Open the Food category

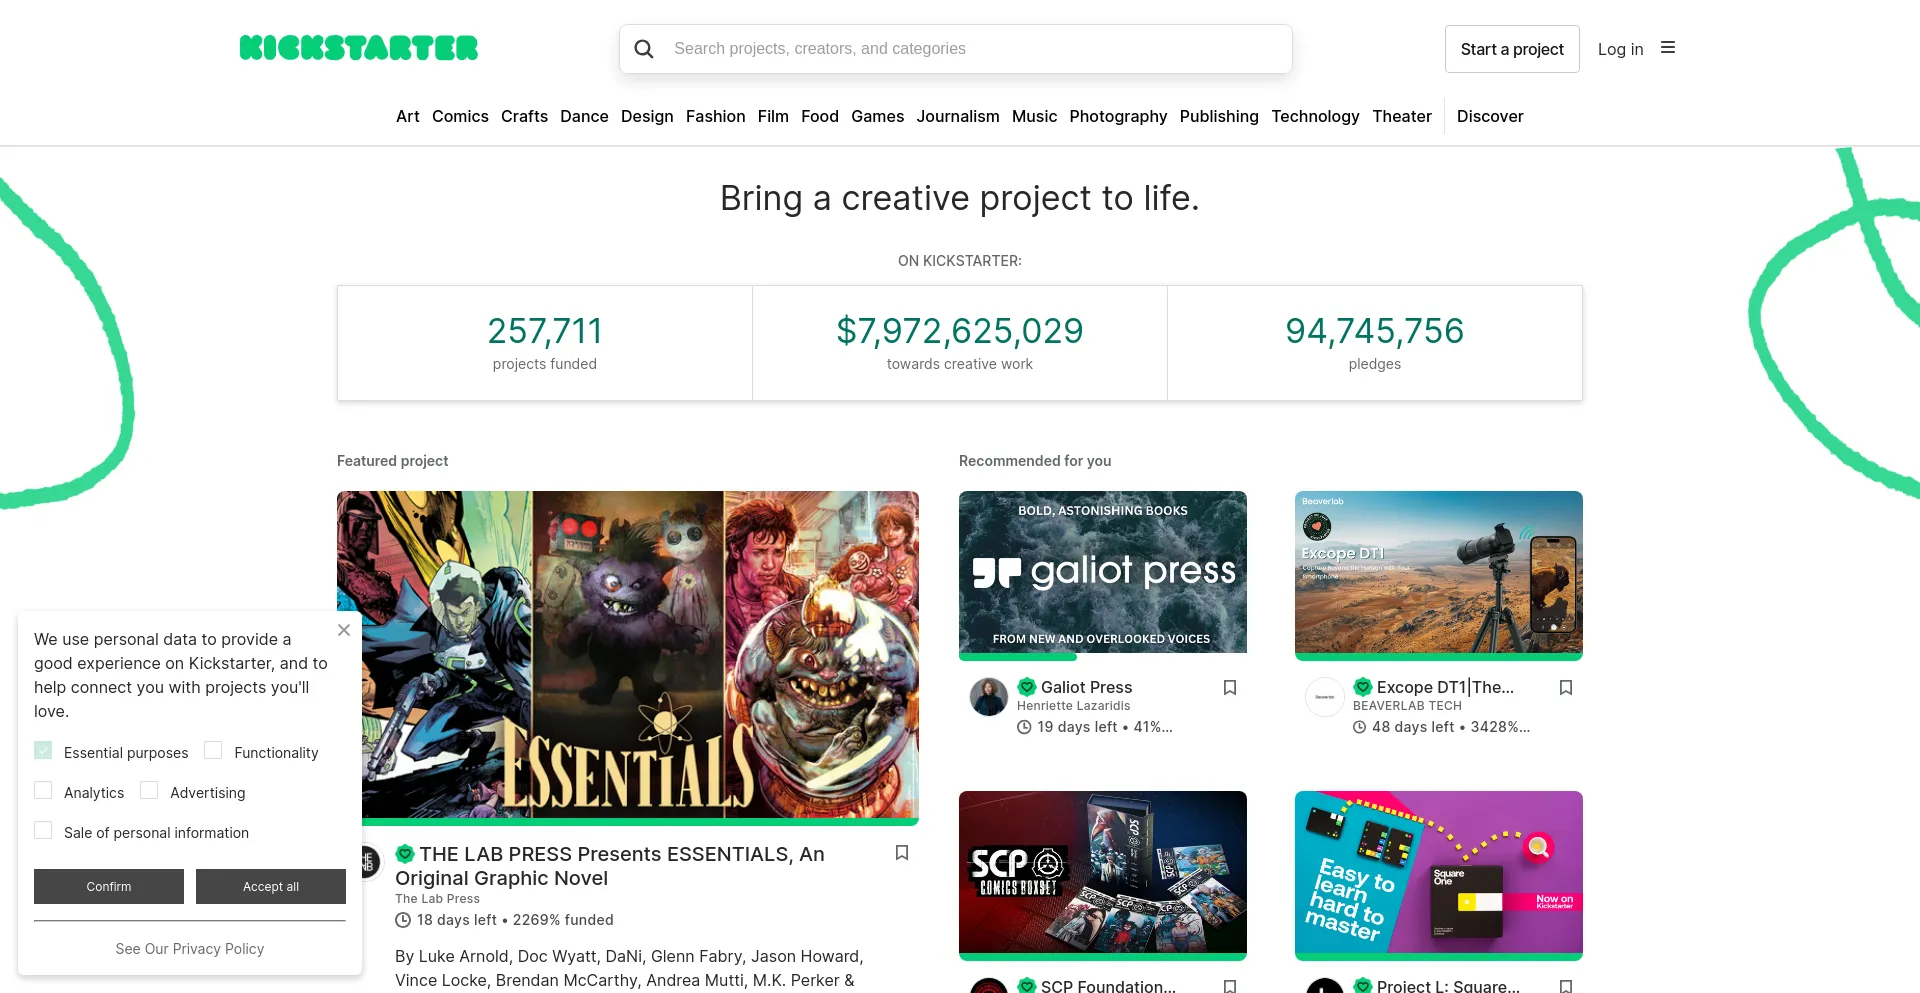click(820, 116)
